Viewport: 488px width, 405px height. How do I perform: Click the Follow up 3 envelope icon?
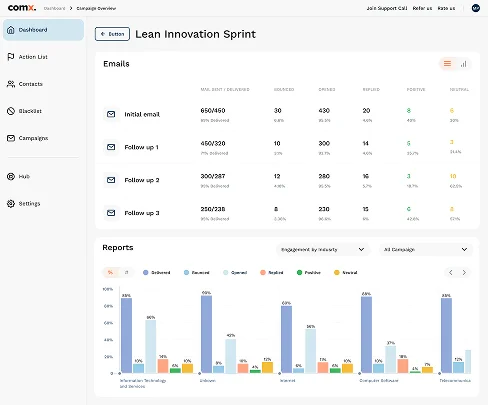pyautogui.click(x=111, y=213)
